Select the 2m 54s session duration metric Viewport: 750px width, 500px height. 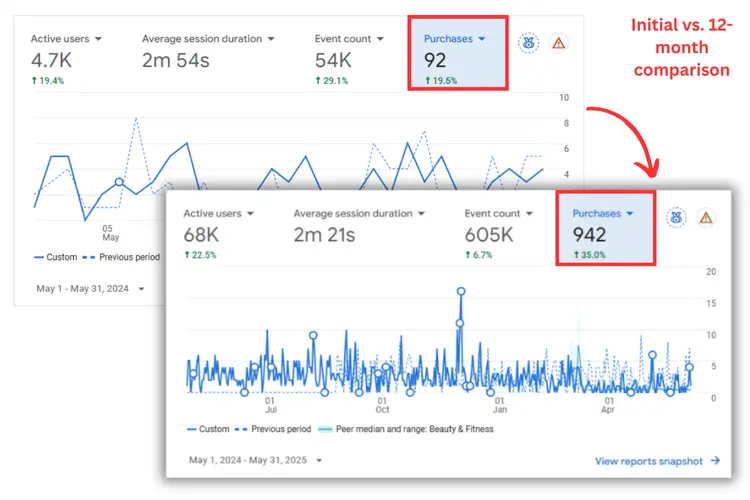[x=176, y=61]
